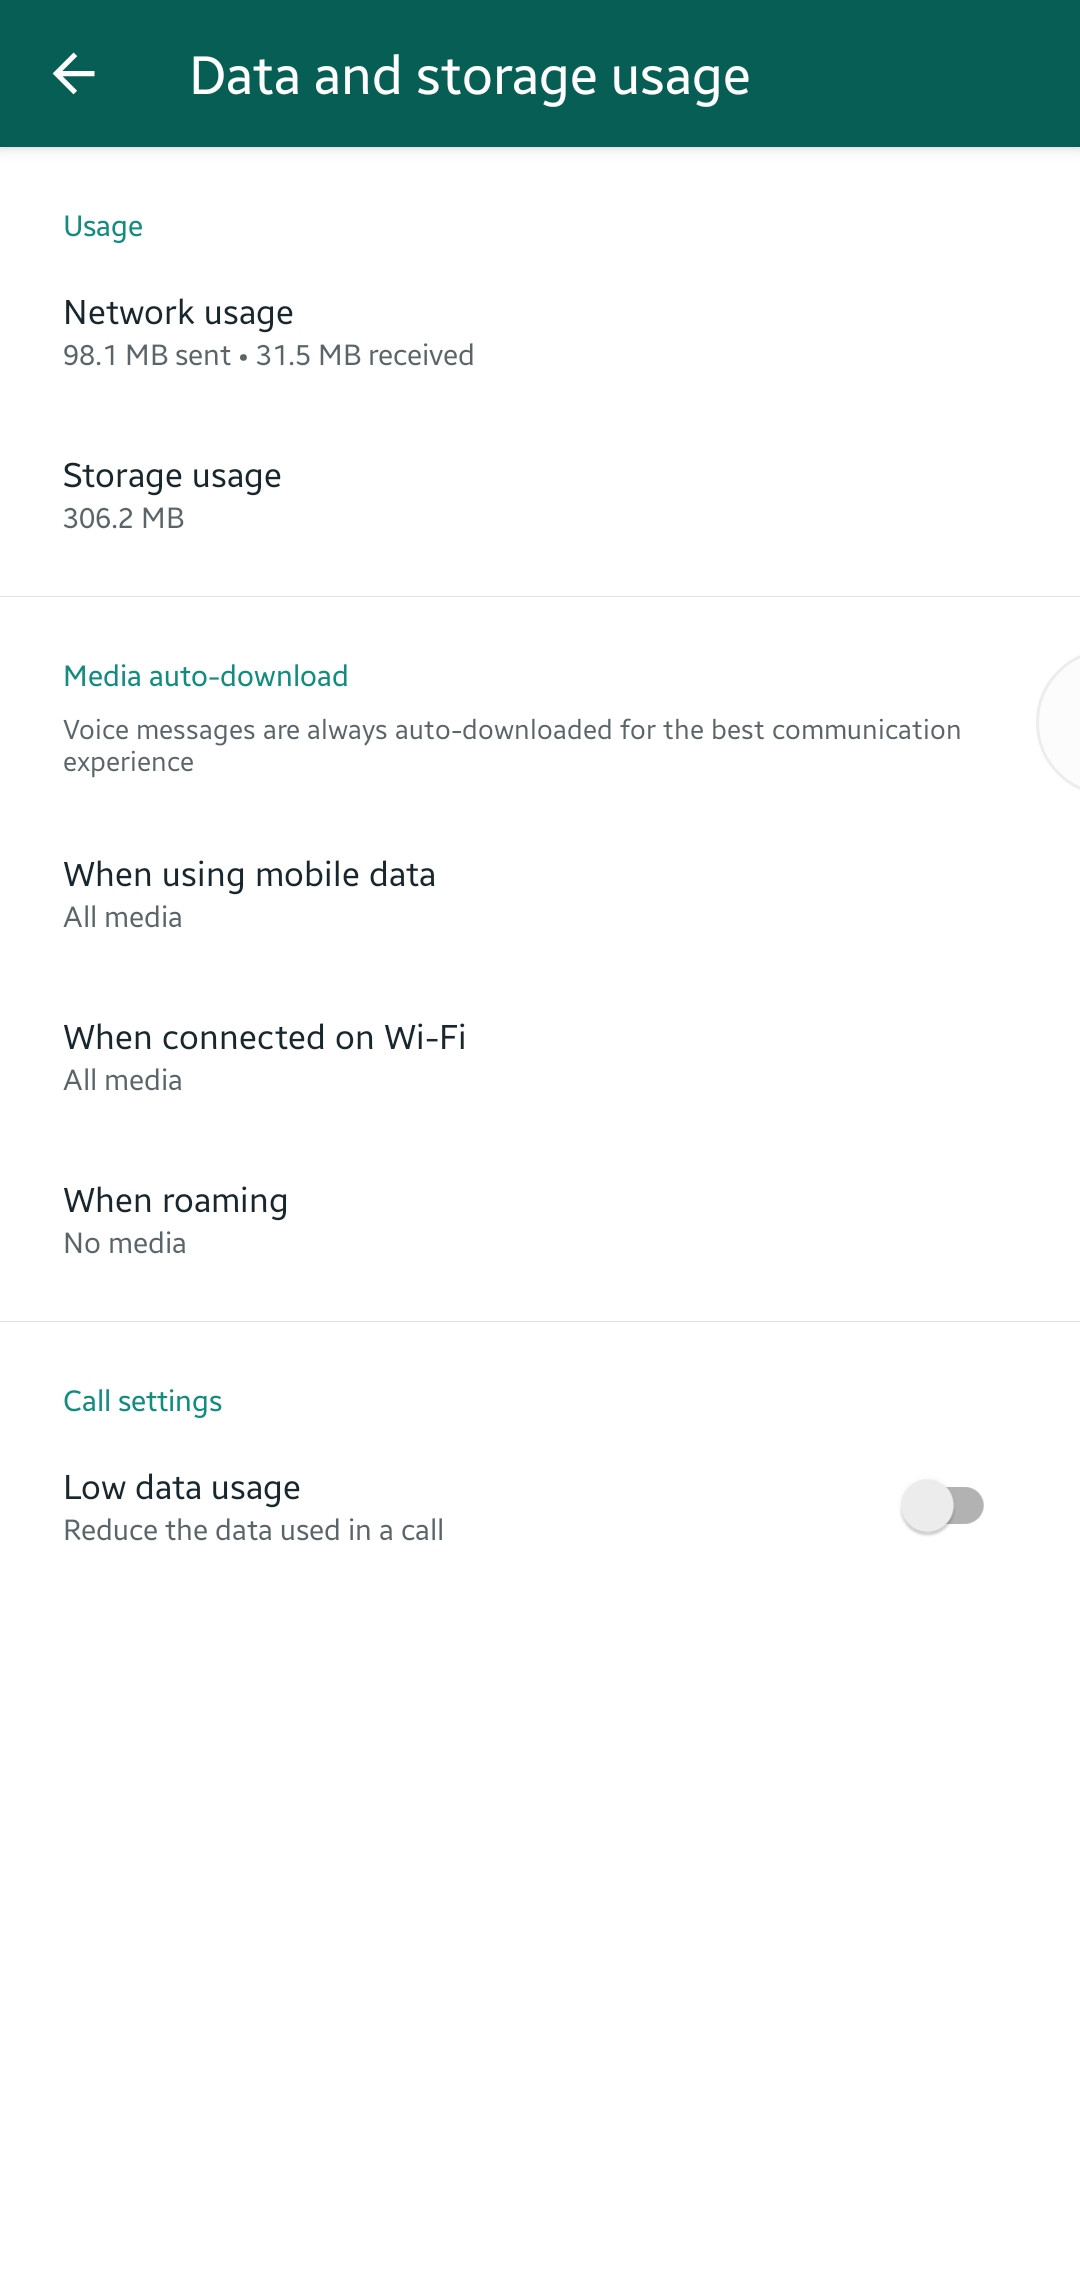The height and width of the screenshot is (2269, 1080).
Task: Toggle the Low data usage switch
Action: point(942,1506)
